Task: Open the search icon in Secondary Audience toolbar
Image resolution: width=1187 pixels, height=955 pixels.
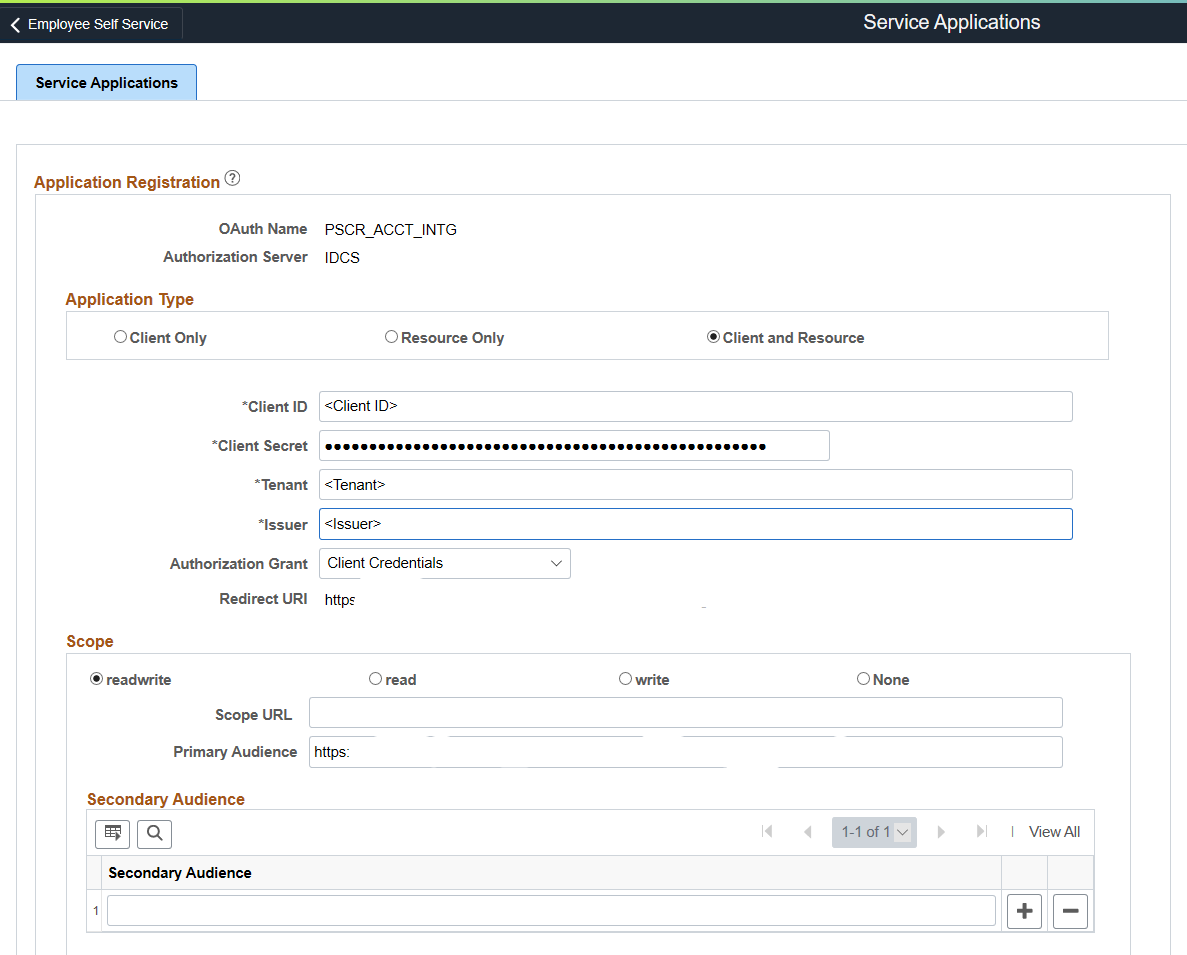Action: pos(154,833)
